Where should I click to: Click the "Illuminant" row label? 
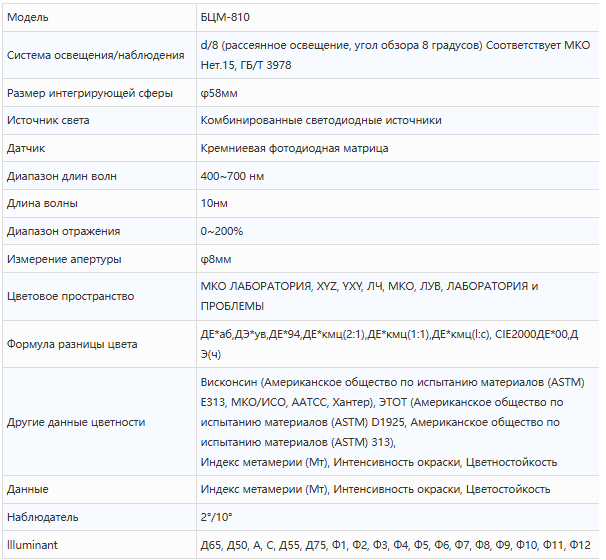[x=34, y=545]
